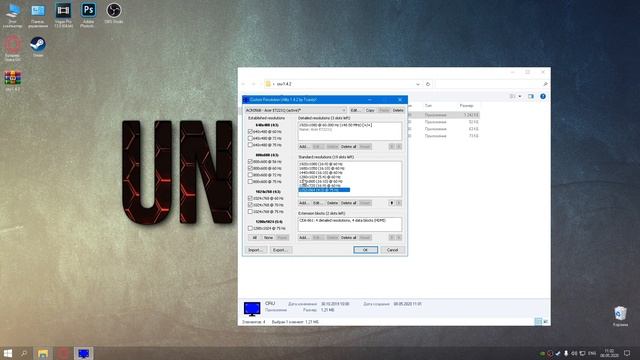Enable second 640x480 resolution checkbox
The height and width of the screenshot is (360, 640).
250,138
